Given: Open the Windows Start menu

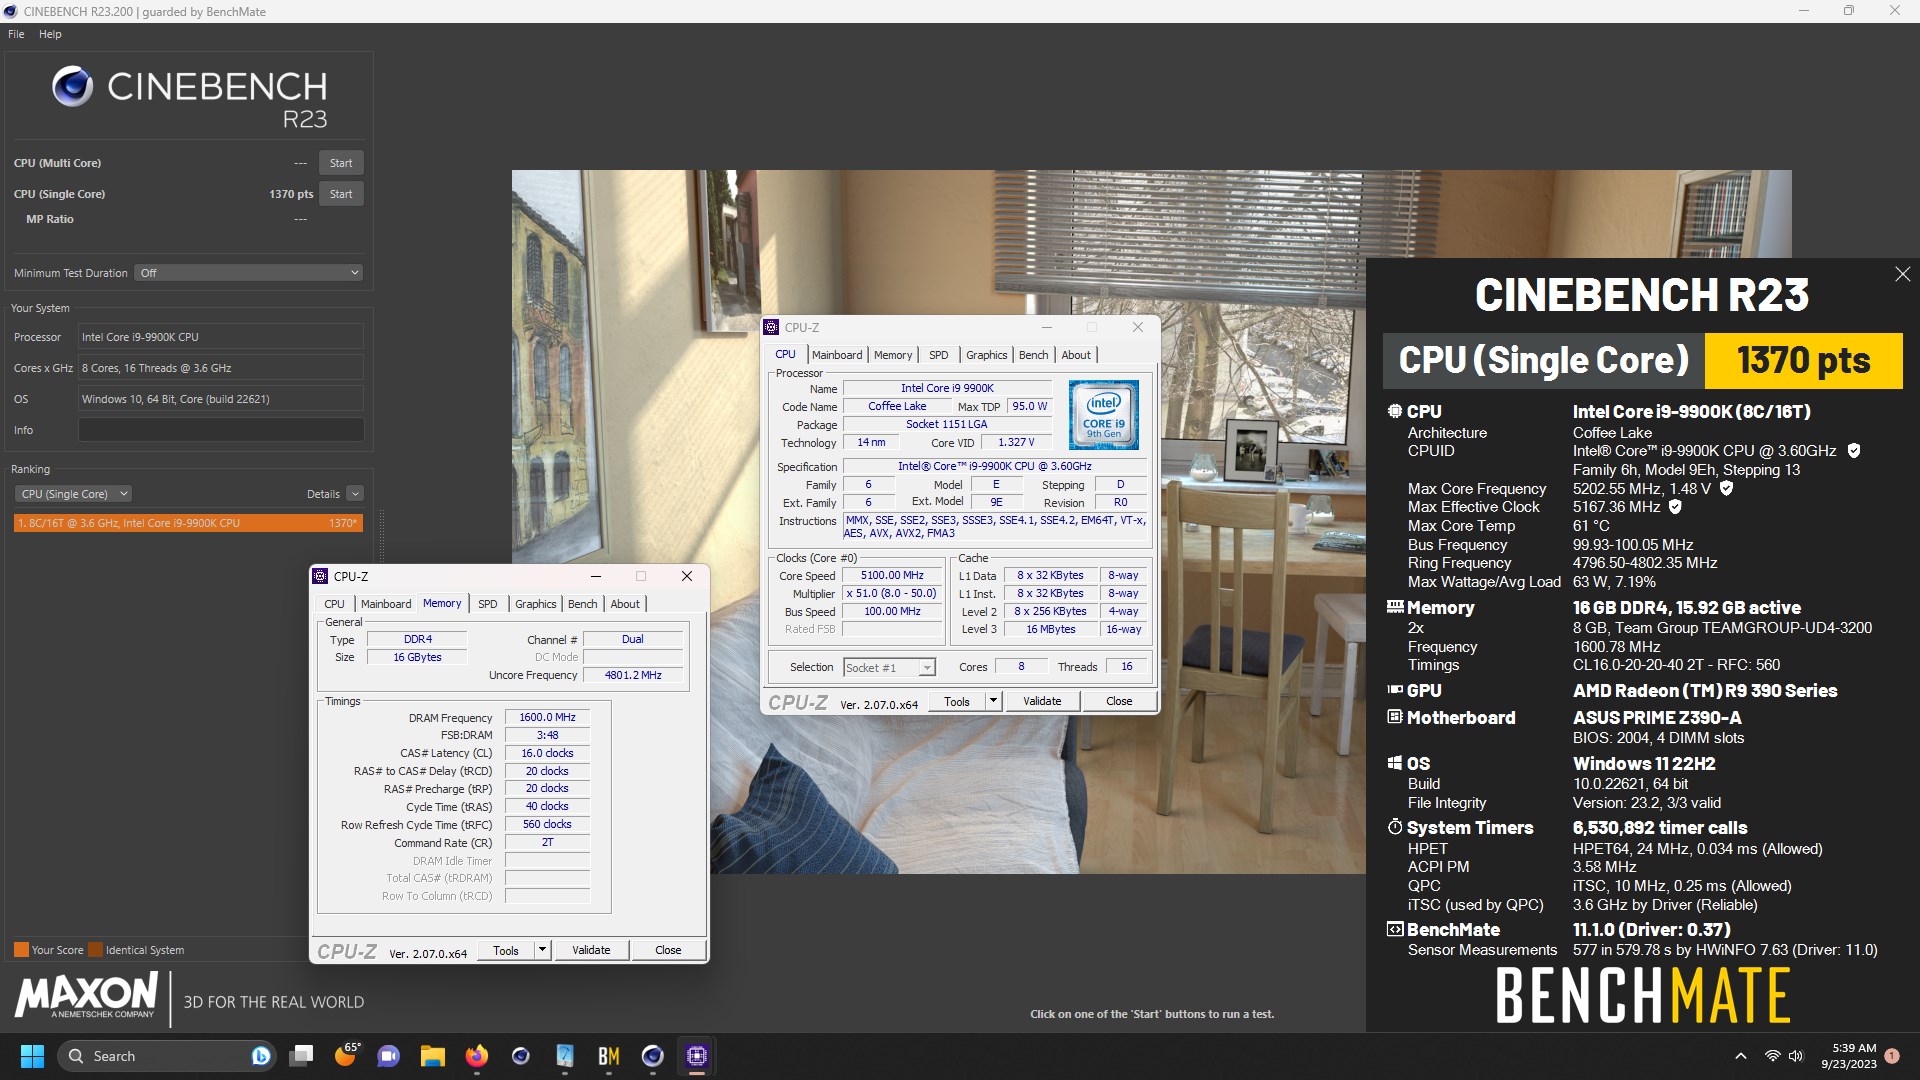Looking at the screenshot, I should click(x=32, y=1056).
